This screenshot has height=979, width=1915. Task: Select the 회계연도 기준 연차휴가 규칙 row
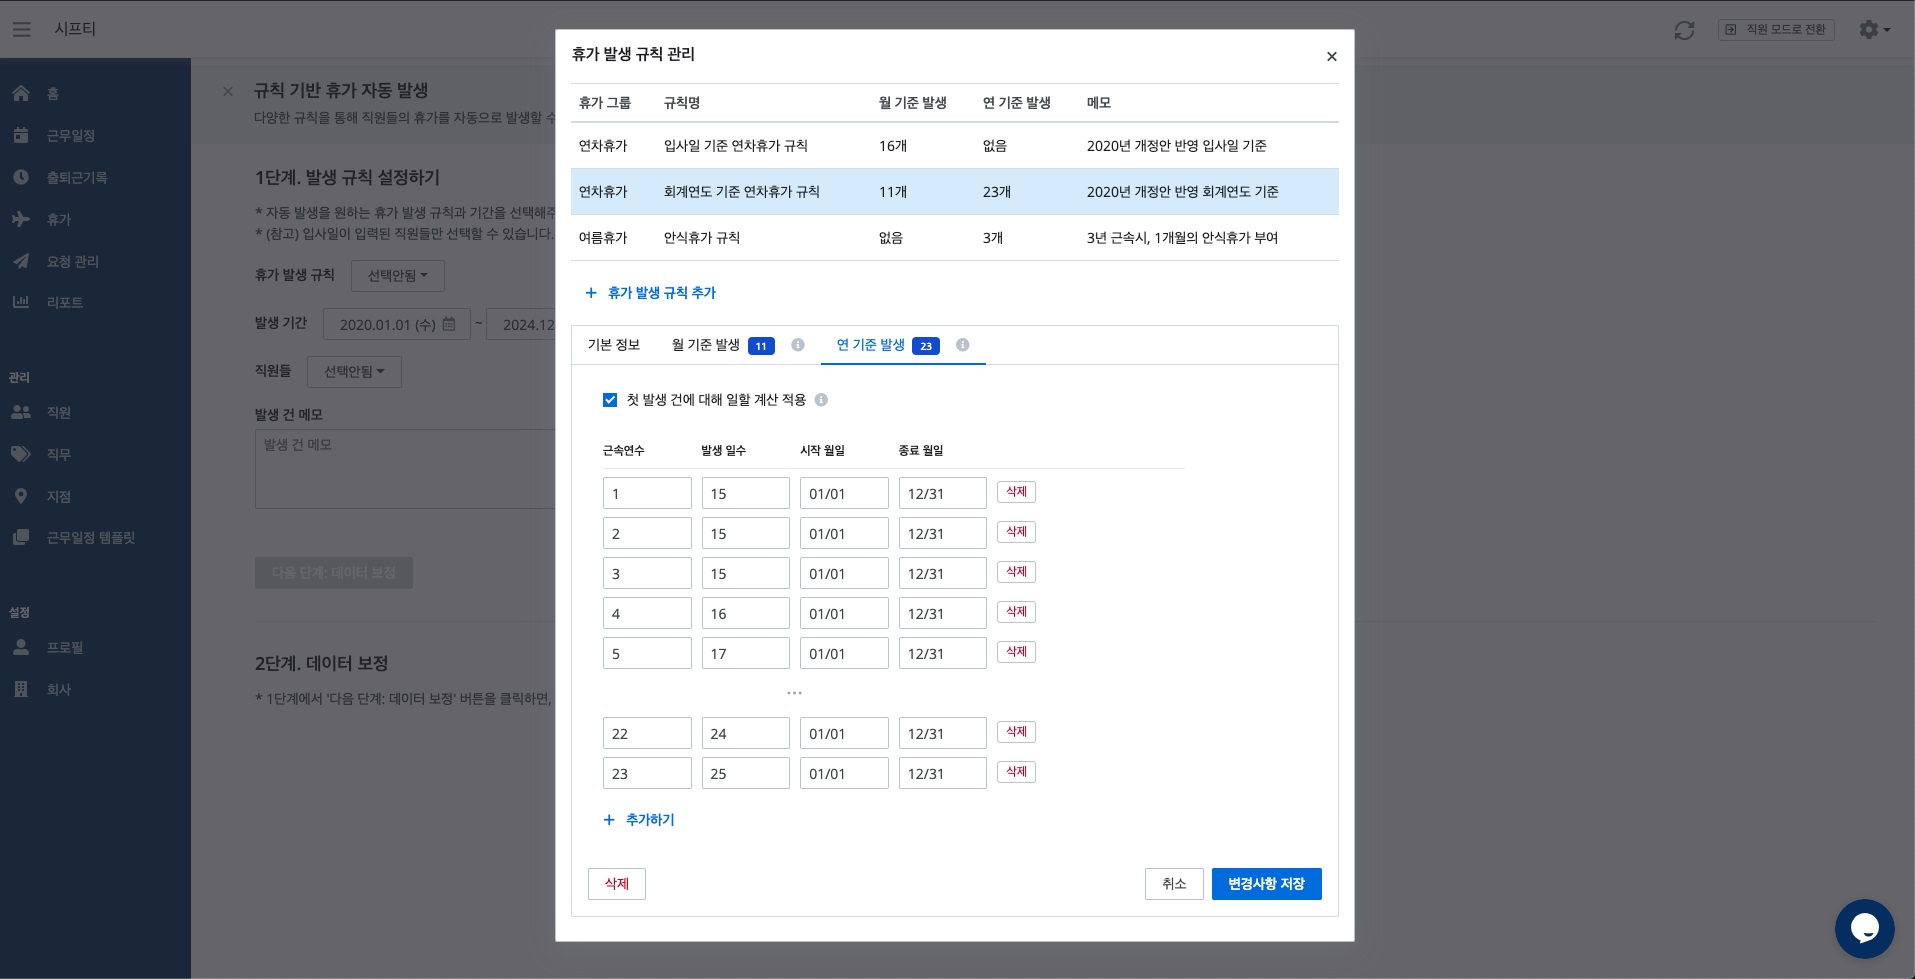pyautogui.click(x=955, y=192)
